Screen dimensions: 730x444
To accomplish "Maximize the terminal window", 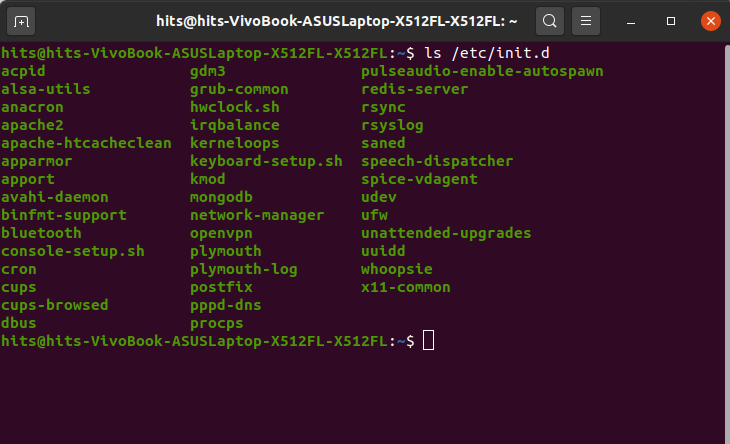I will [671, 20].
